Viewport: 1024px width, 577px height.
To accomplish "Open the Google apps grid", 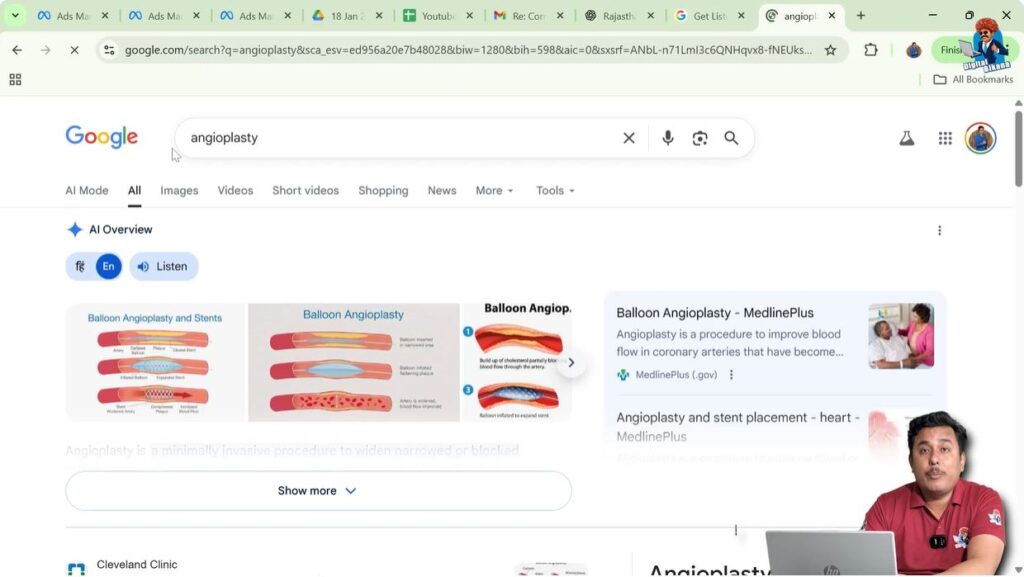I will point(944,138).
